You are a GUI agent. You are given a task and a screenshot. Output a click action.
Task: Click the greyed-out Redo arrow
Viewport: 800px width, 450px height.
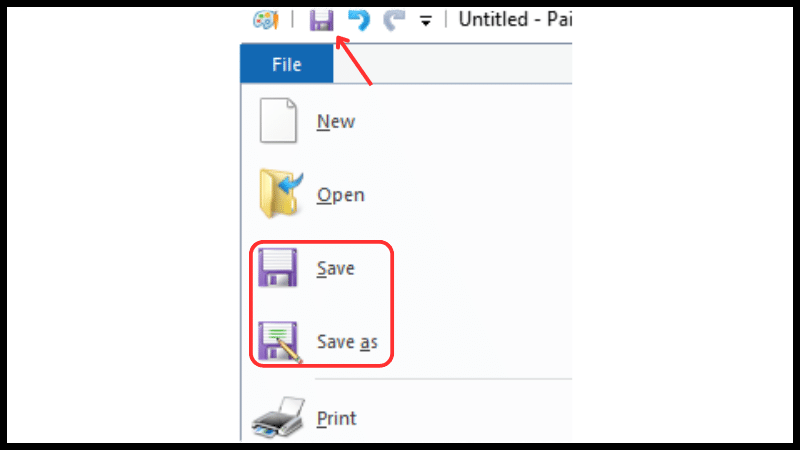394,20
